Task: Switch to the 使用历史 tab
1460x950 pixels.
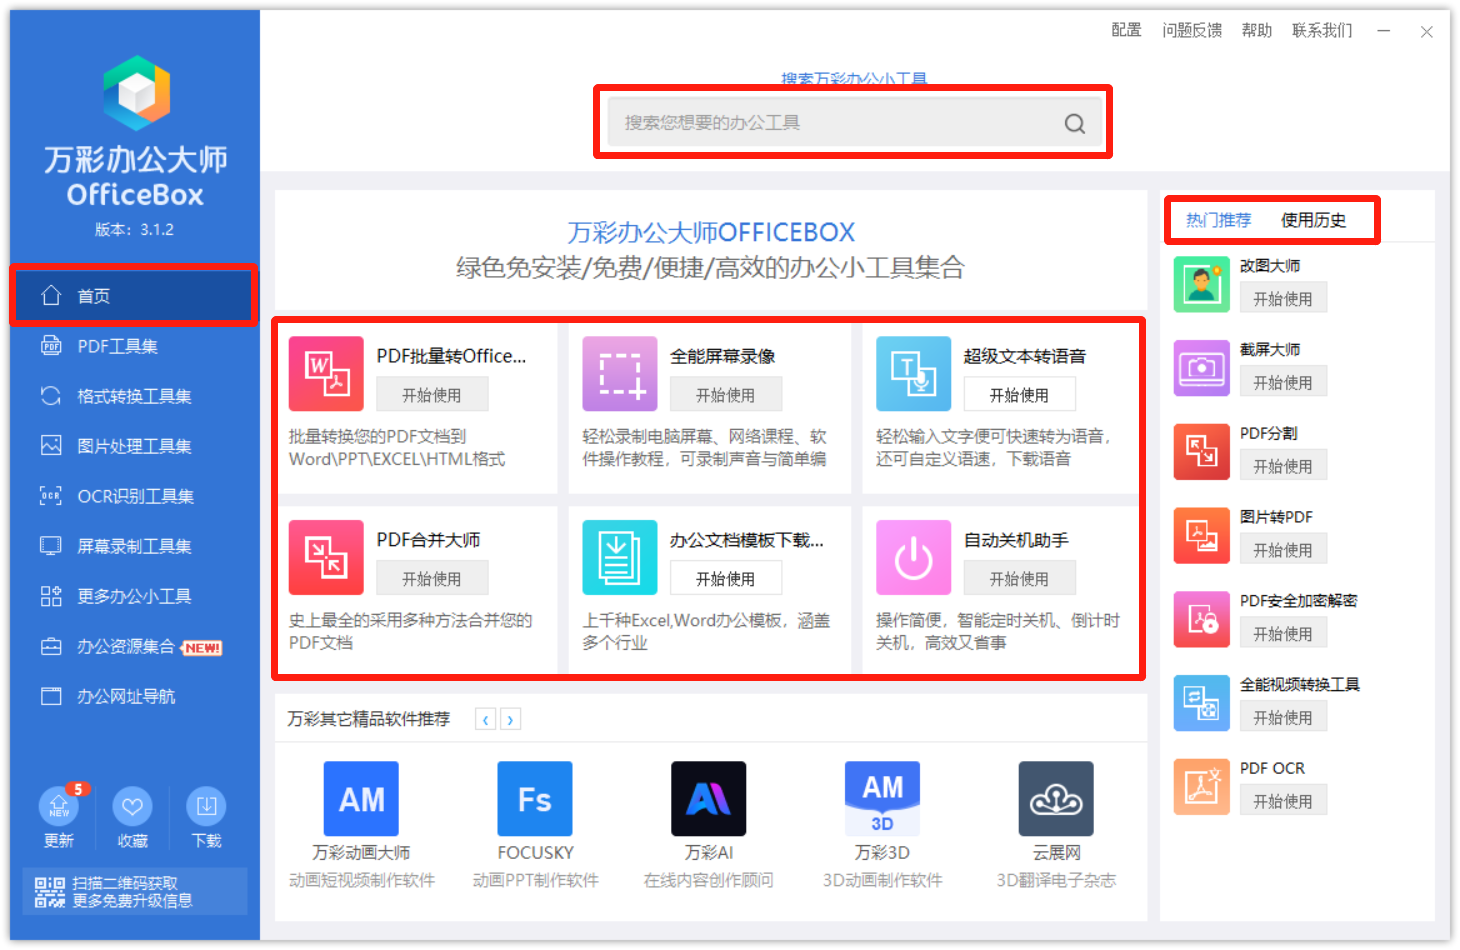Action: click(x=1313, y=220)
